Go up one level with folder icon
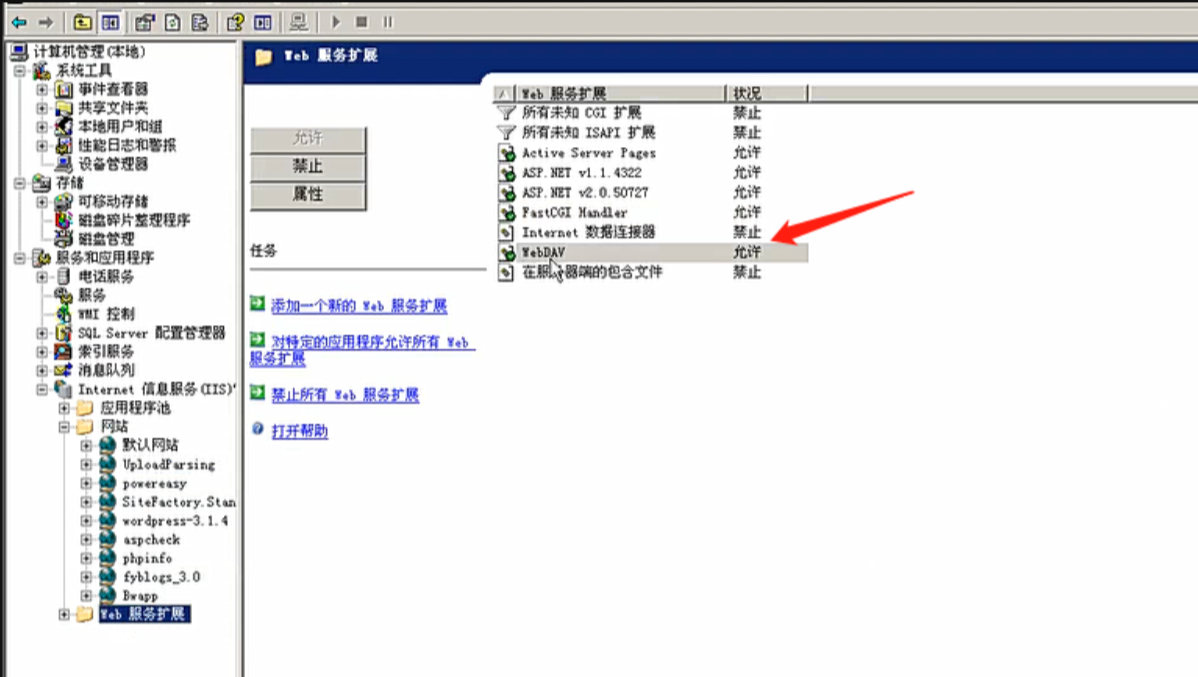Screen dimensions: 1198x677 [x=83, y=22]
